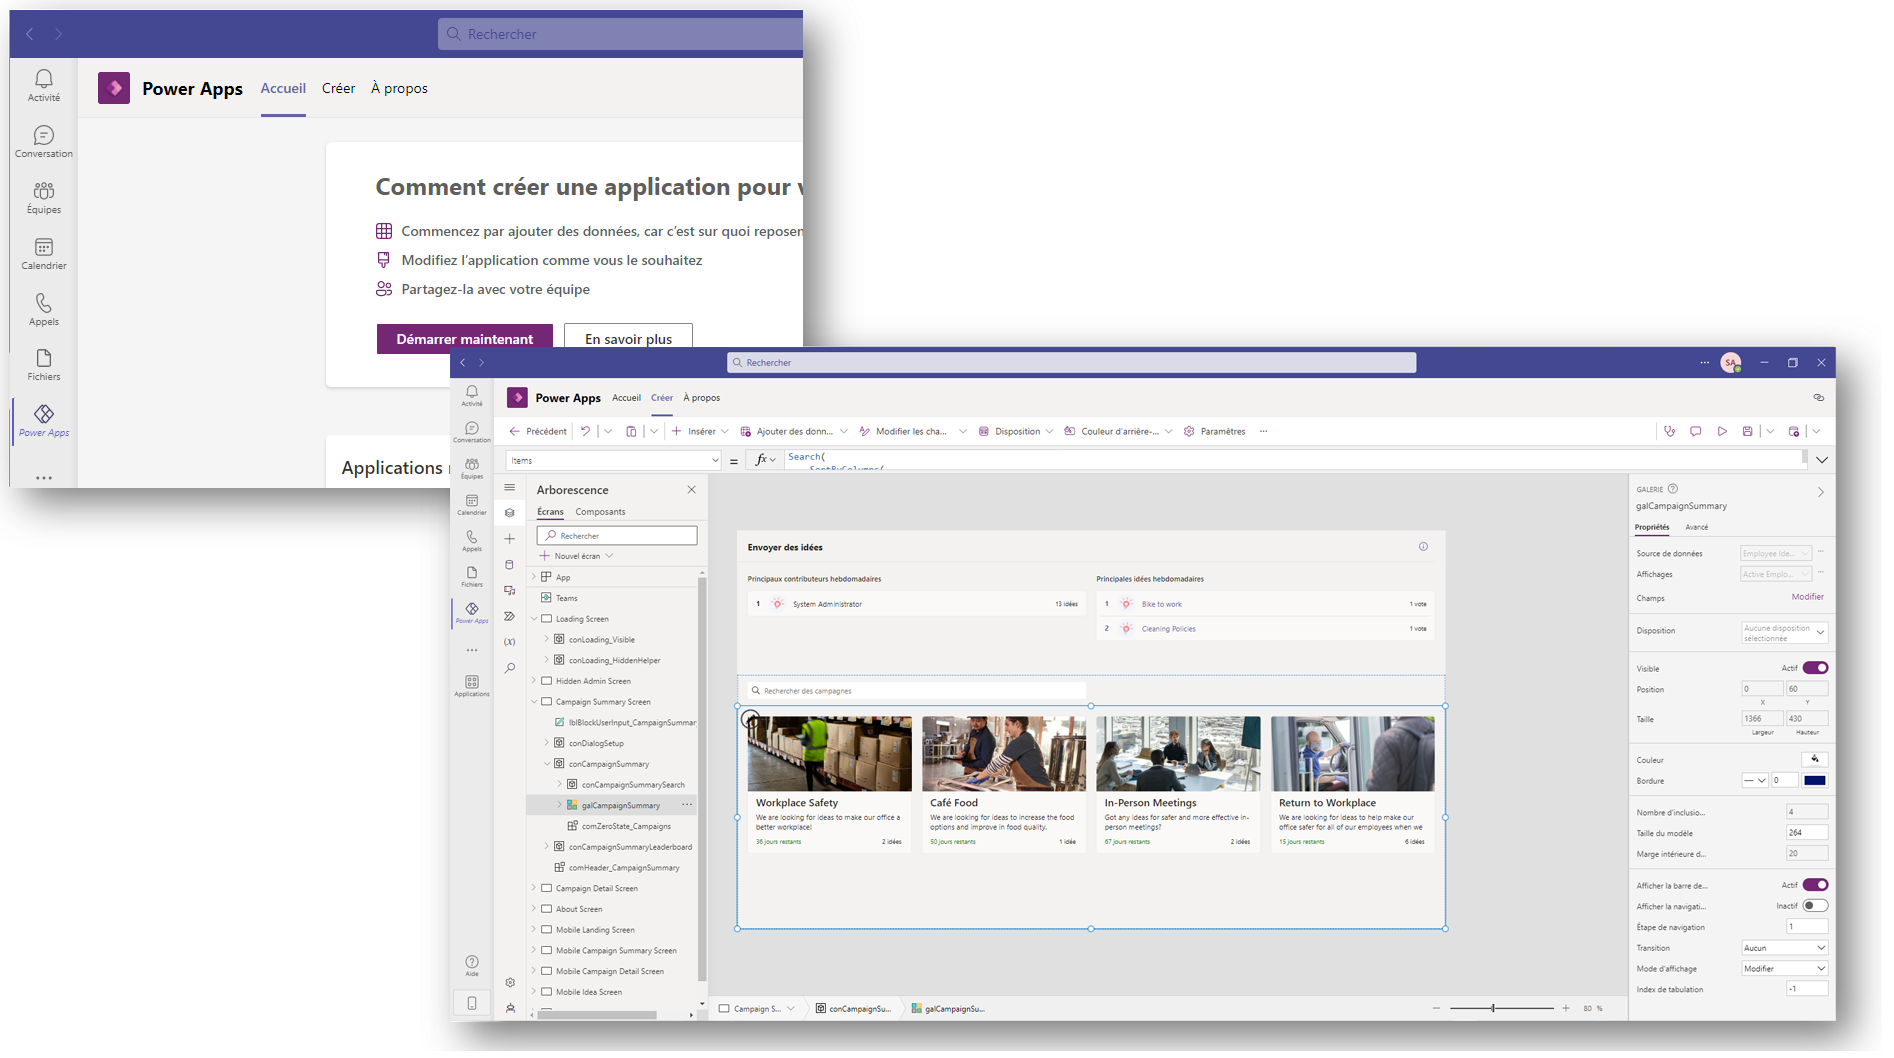The width and height of the screenshot is (1894, 1058).
Task: Expand the Transition dropdown showing Aucun
Action: click(x=1785, y=948)
